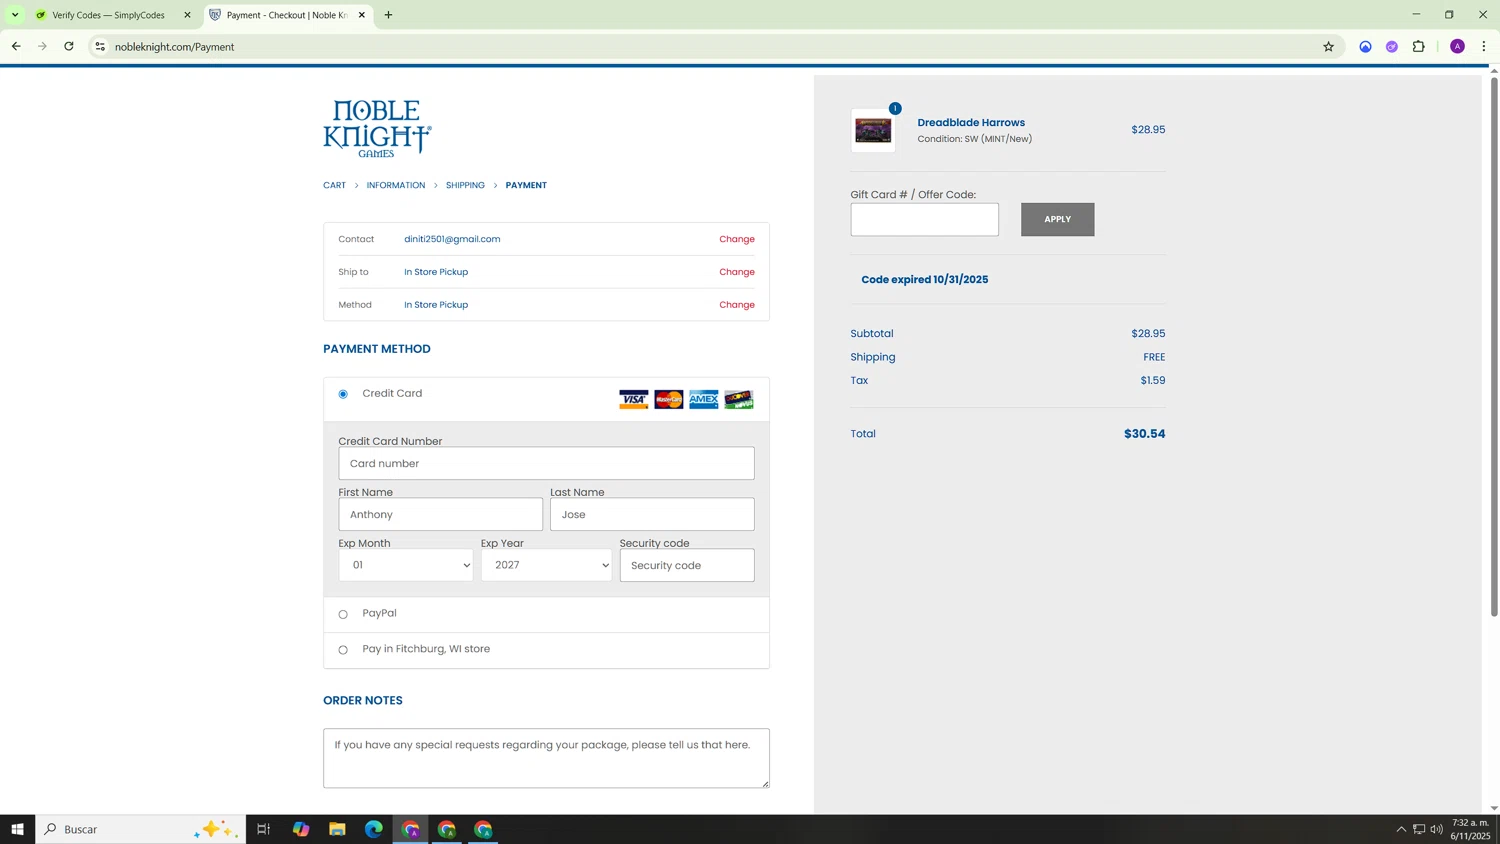Click into the Order Notes text area

546,758
